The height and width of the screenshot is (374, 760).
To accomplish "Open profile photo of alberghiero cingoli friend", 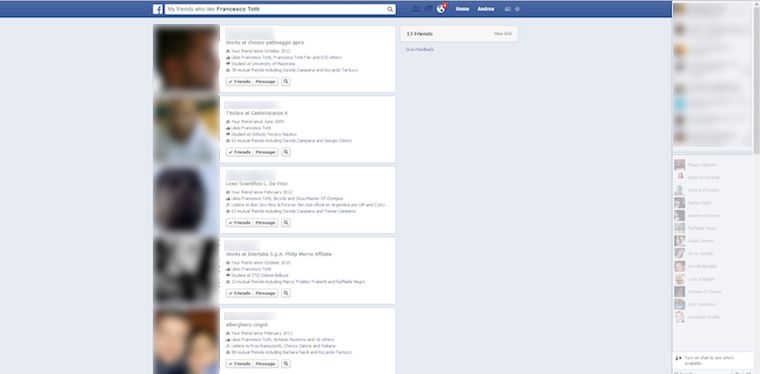I will [186, 341].
